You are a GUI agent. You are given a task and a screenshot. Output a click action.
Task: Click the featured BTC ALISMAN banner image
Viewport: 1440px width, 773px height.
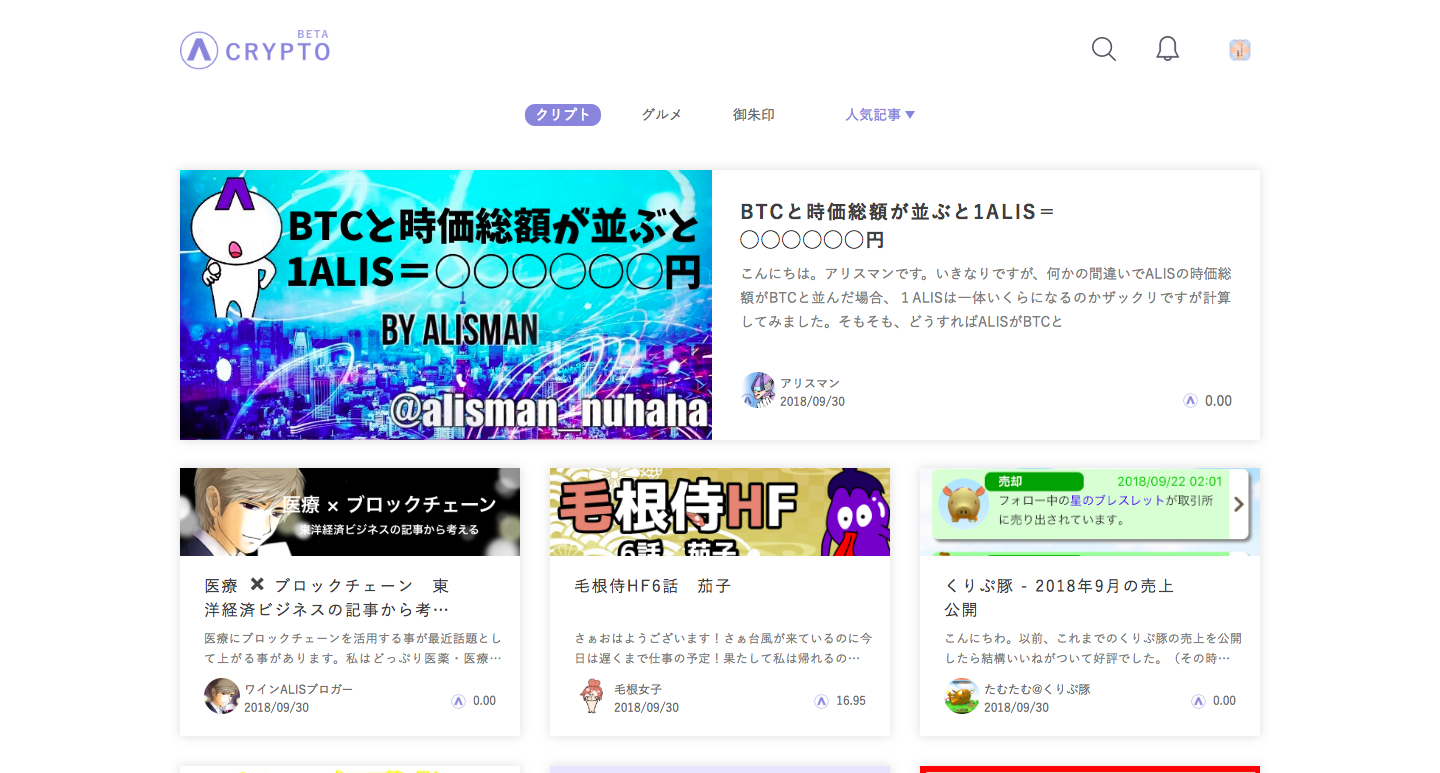(x=445, y=305)
